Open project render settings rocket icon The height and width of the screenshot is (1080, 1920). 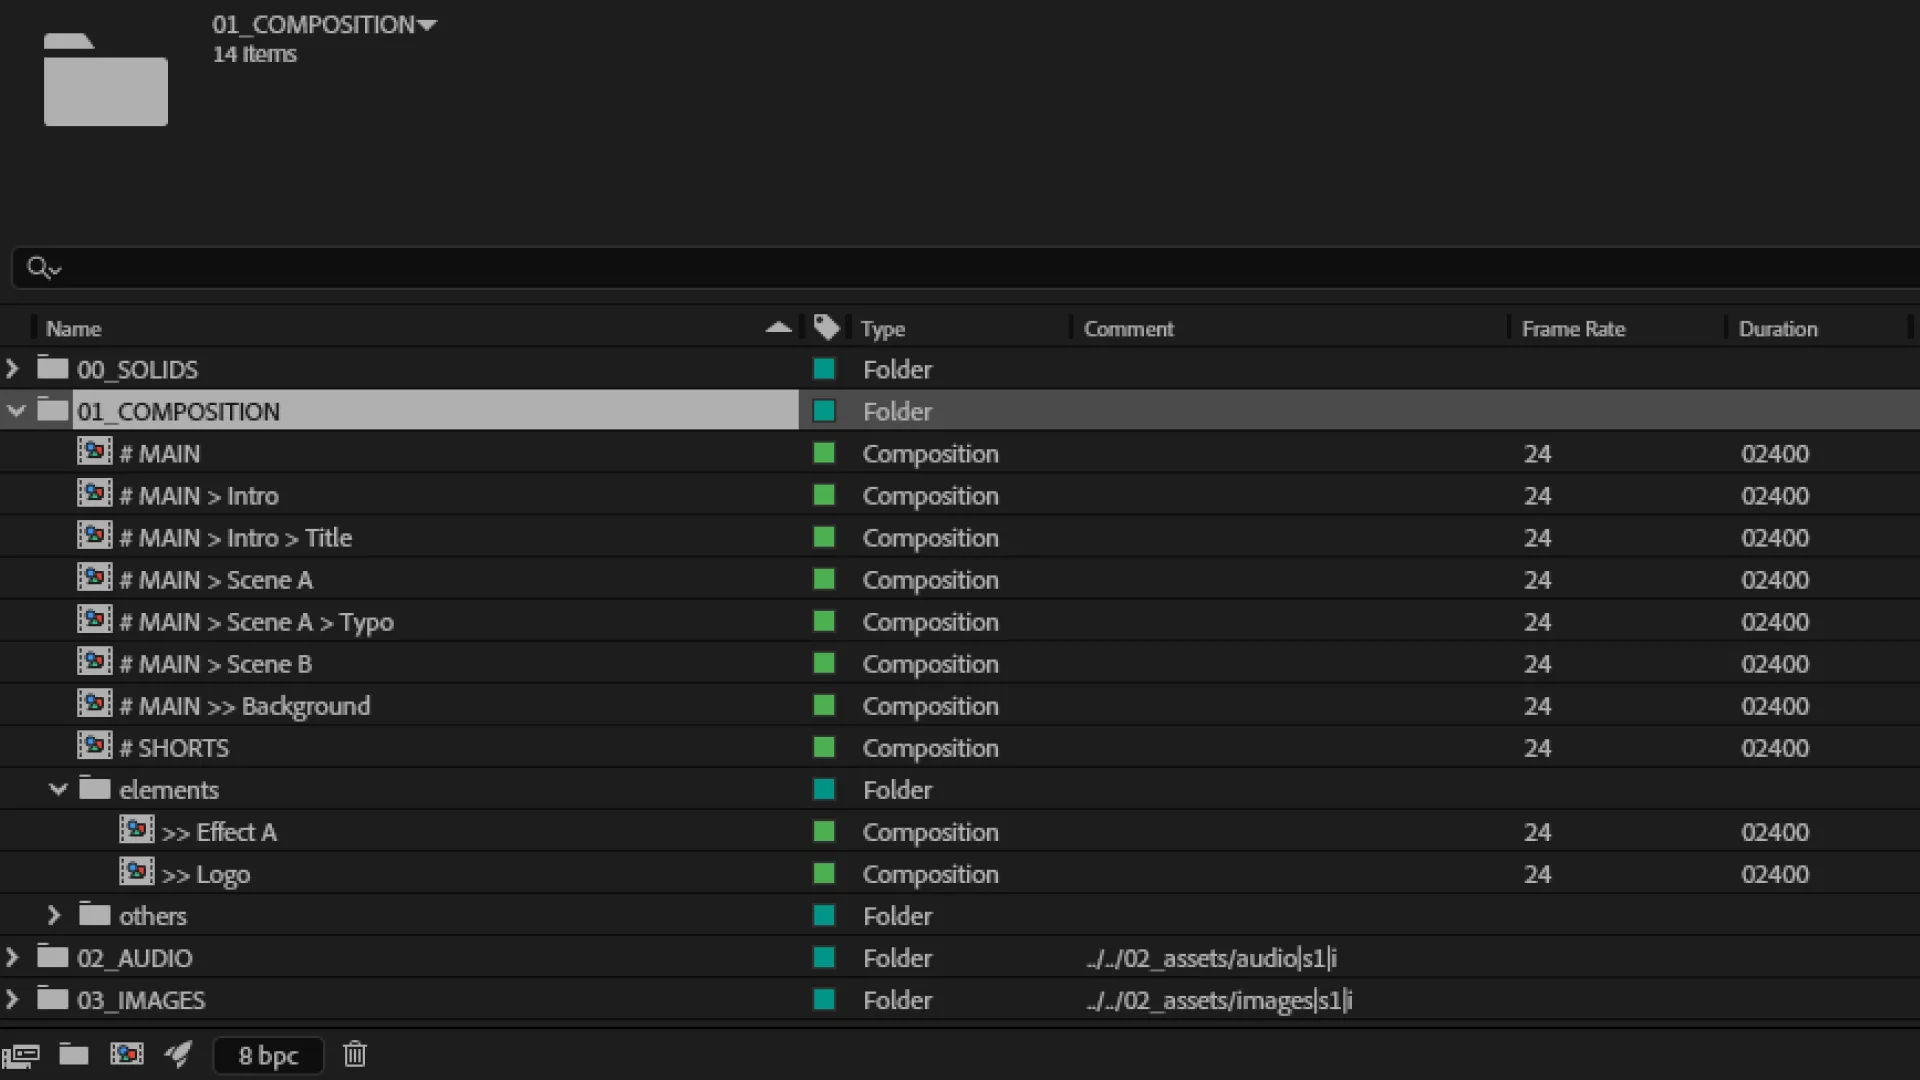[x=179, y=1054]
